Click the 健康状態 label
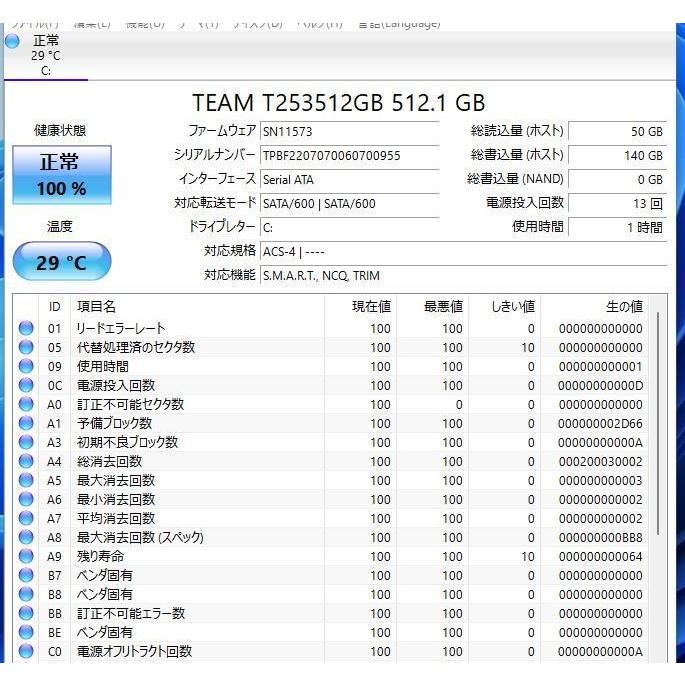Viewport: 685px width, 685px height. [60, 130]
